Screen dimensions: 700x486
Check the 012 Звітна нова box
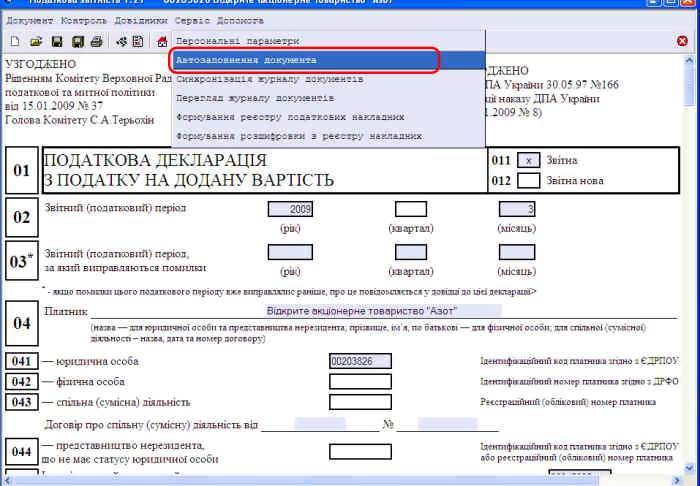click(x=529, y=180)
